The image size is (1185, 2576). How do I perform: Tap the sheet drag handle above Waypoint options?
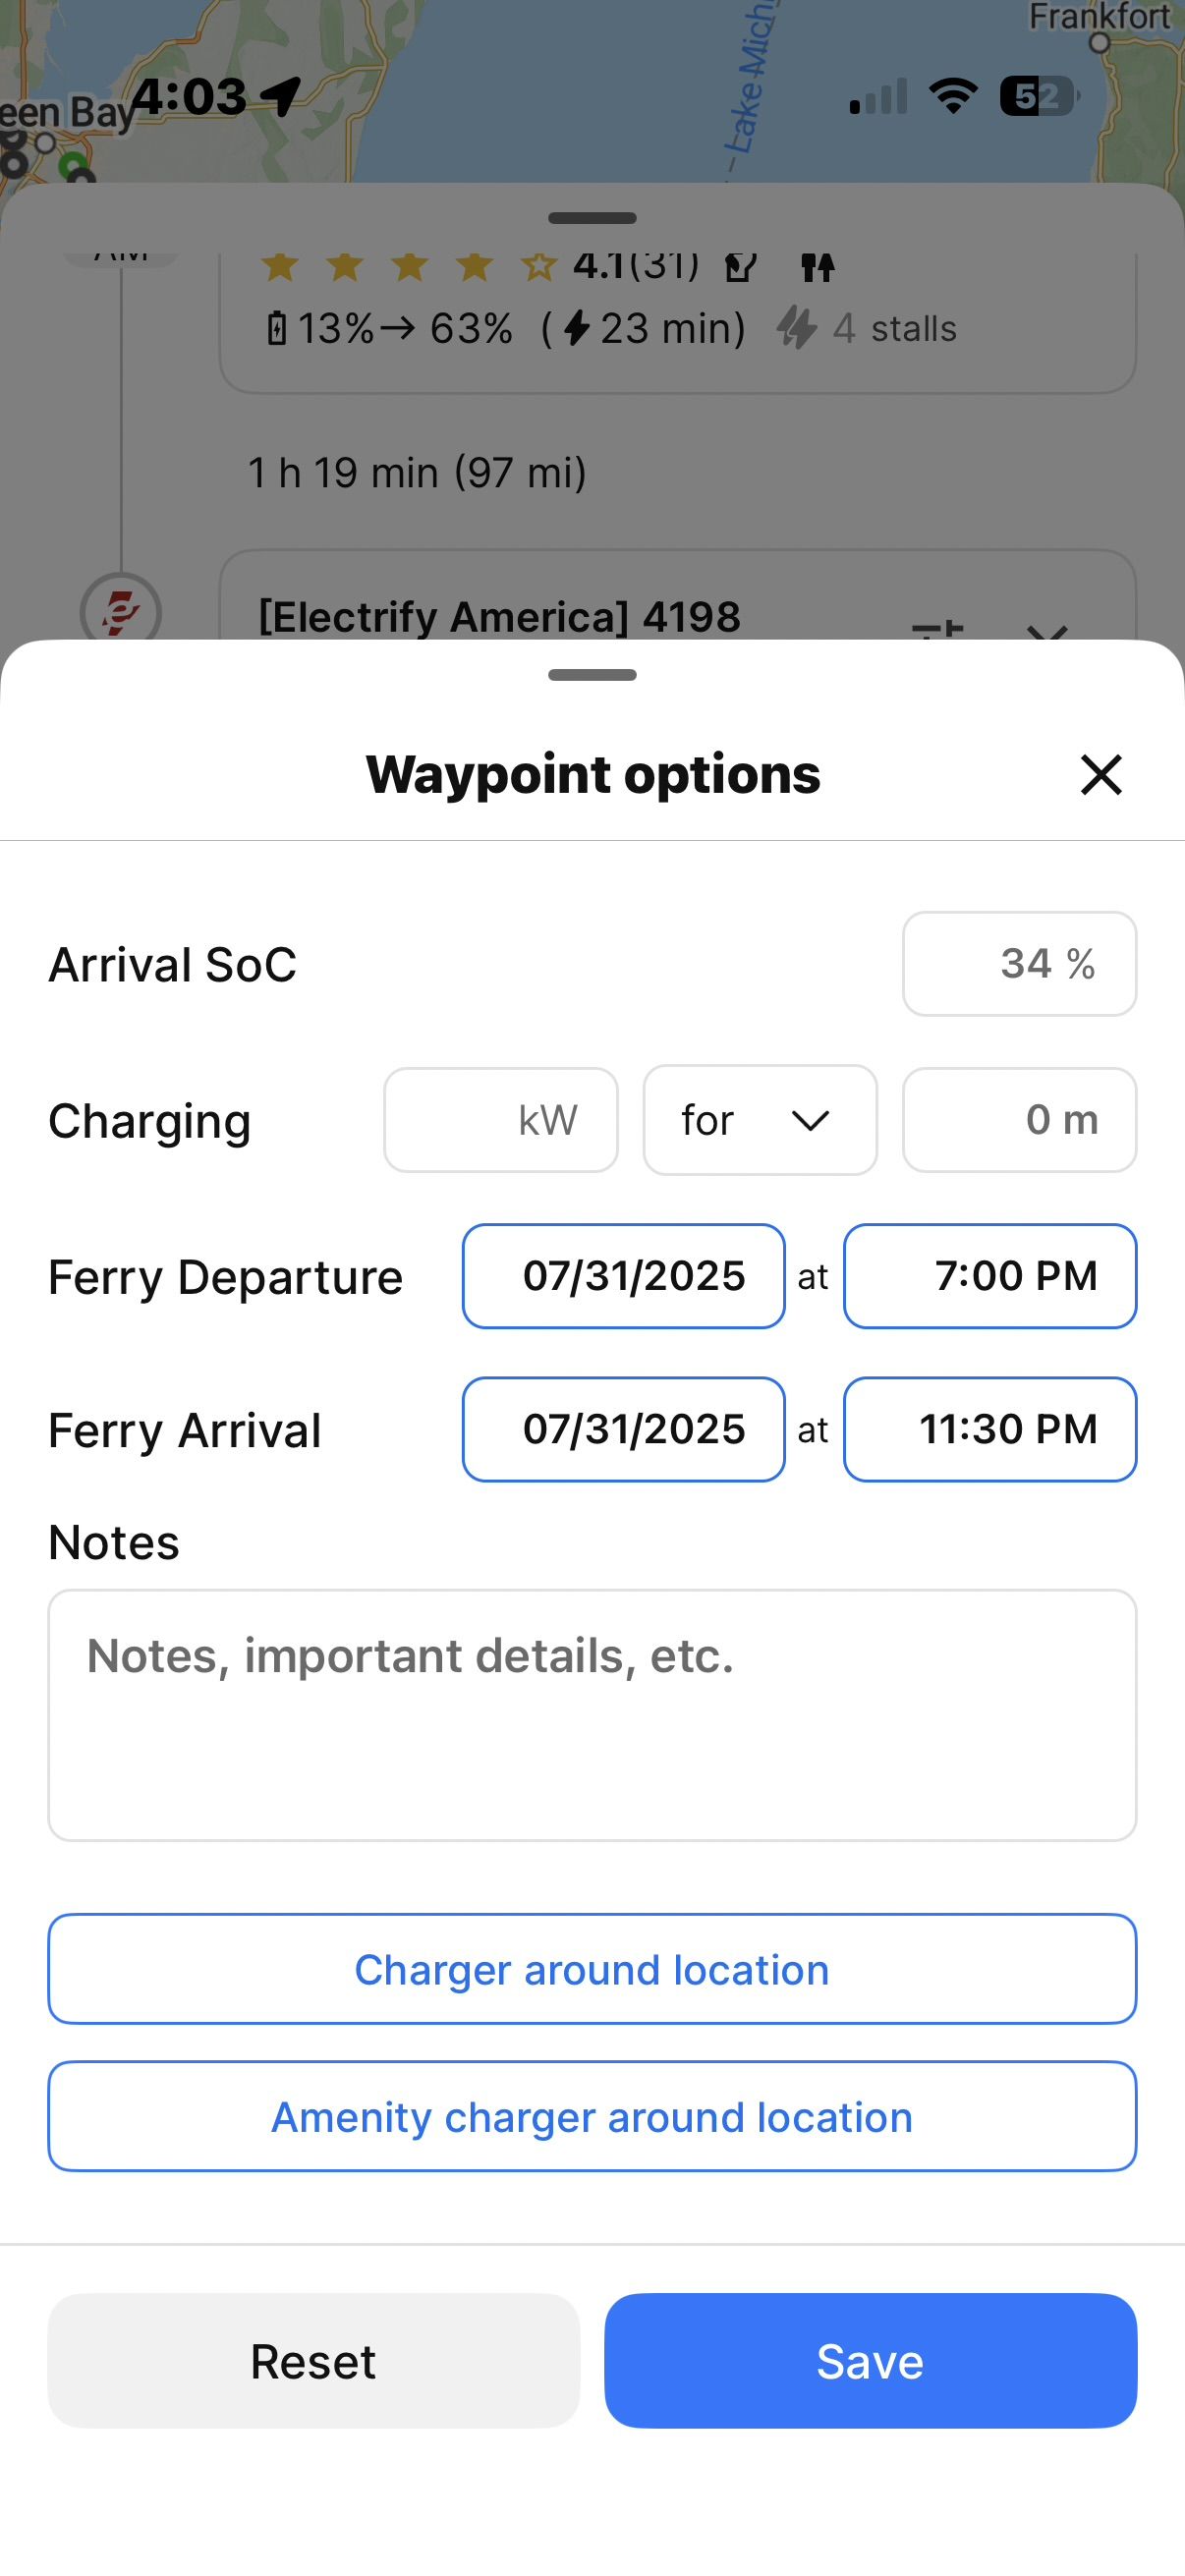coord(592,675)
